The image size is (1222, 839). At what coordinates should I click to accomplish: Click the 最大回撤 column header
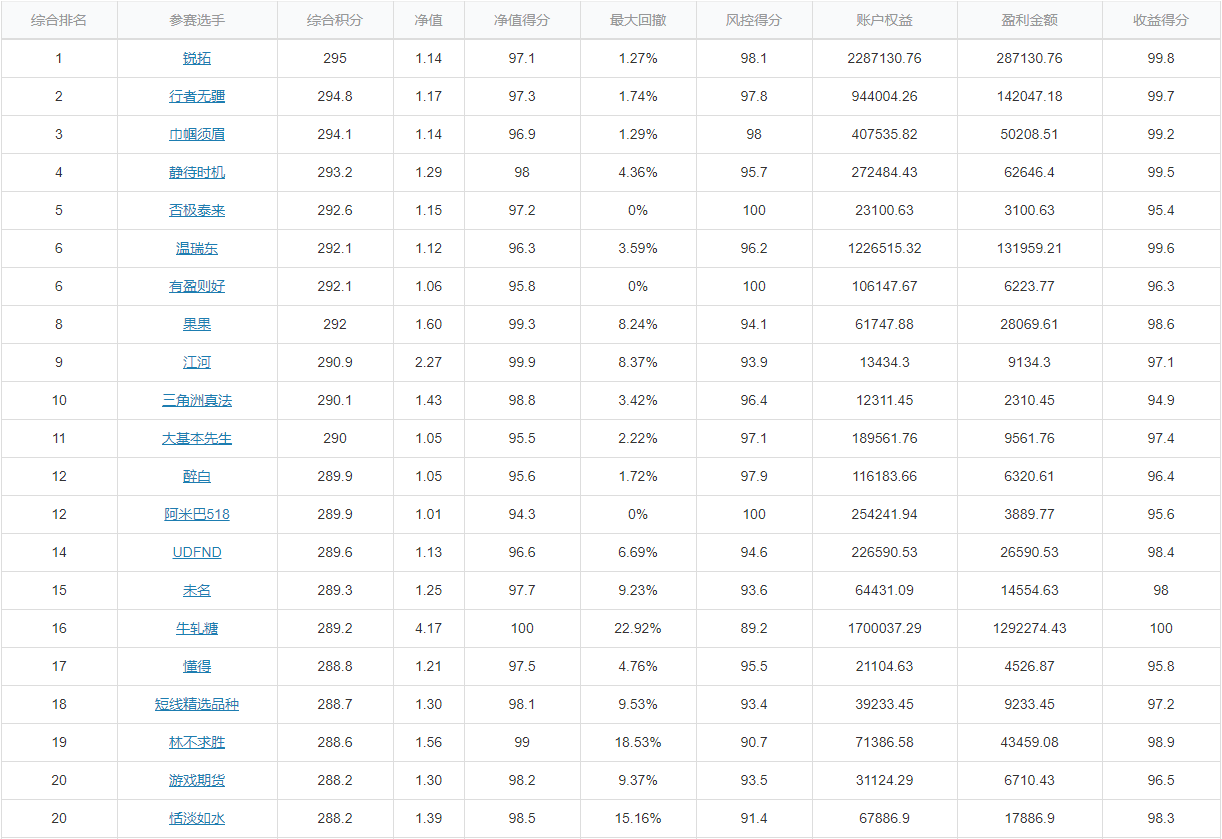pyautogui.click(x=638, y=20)
